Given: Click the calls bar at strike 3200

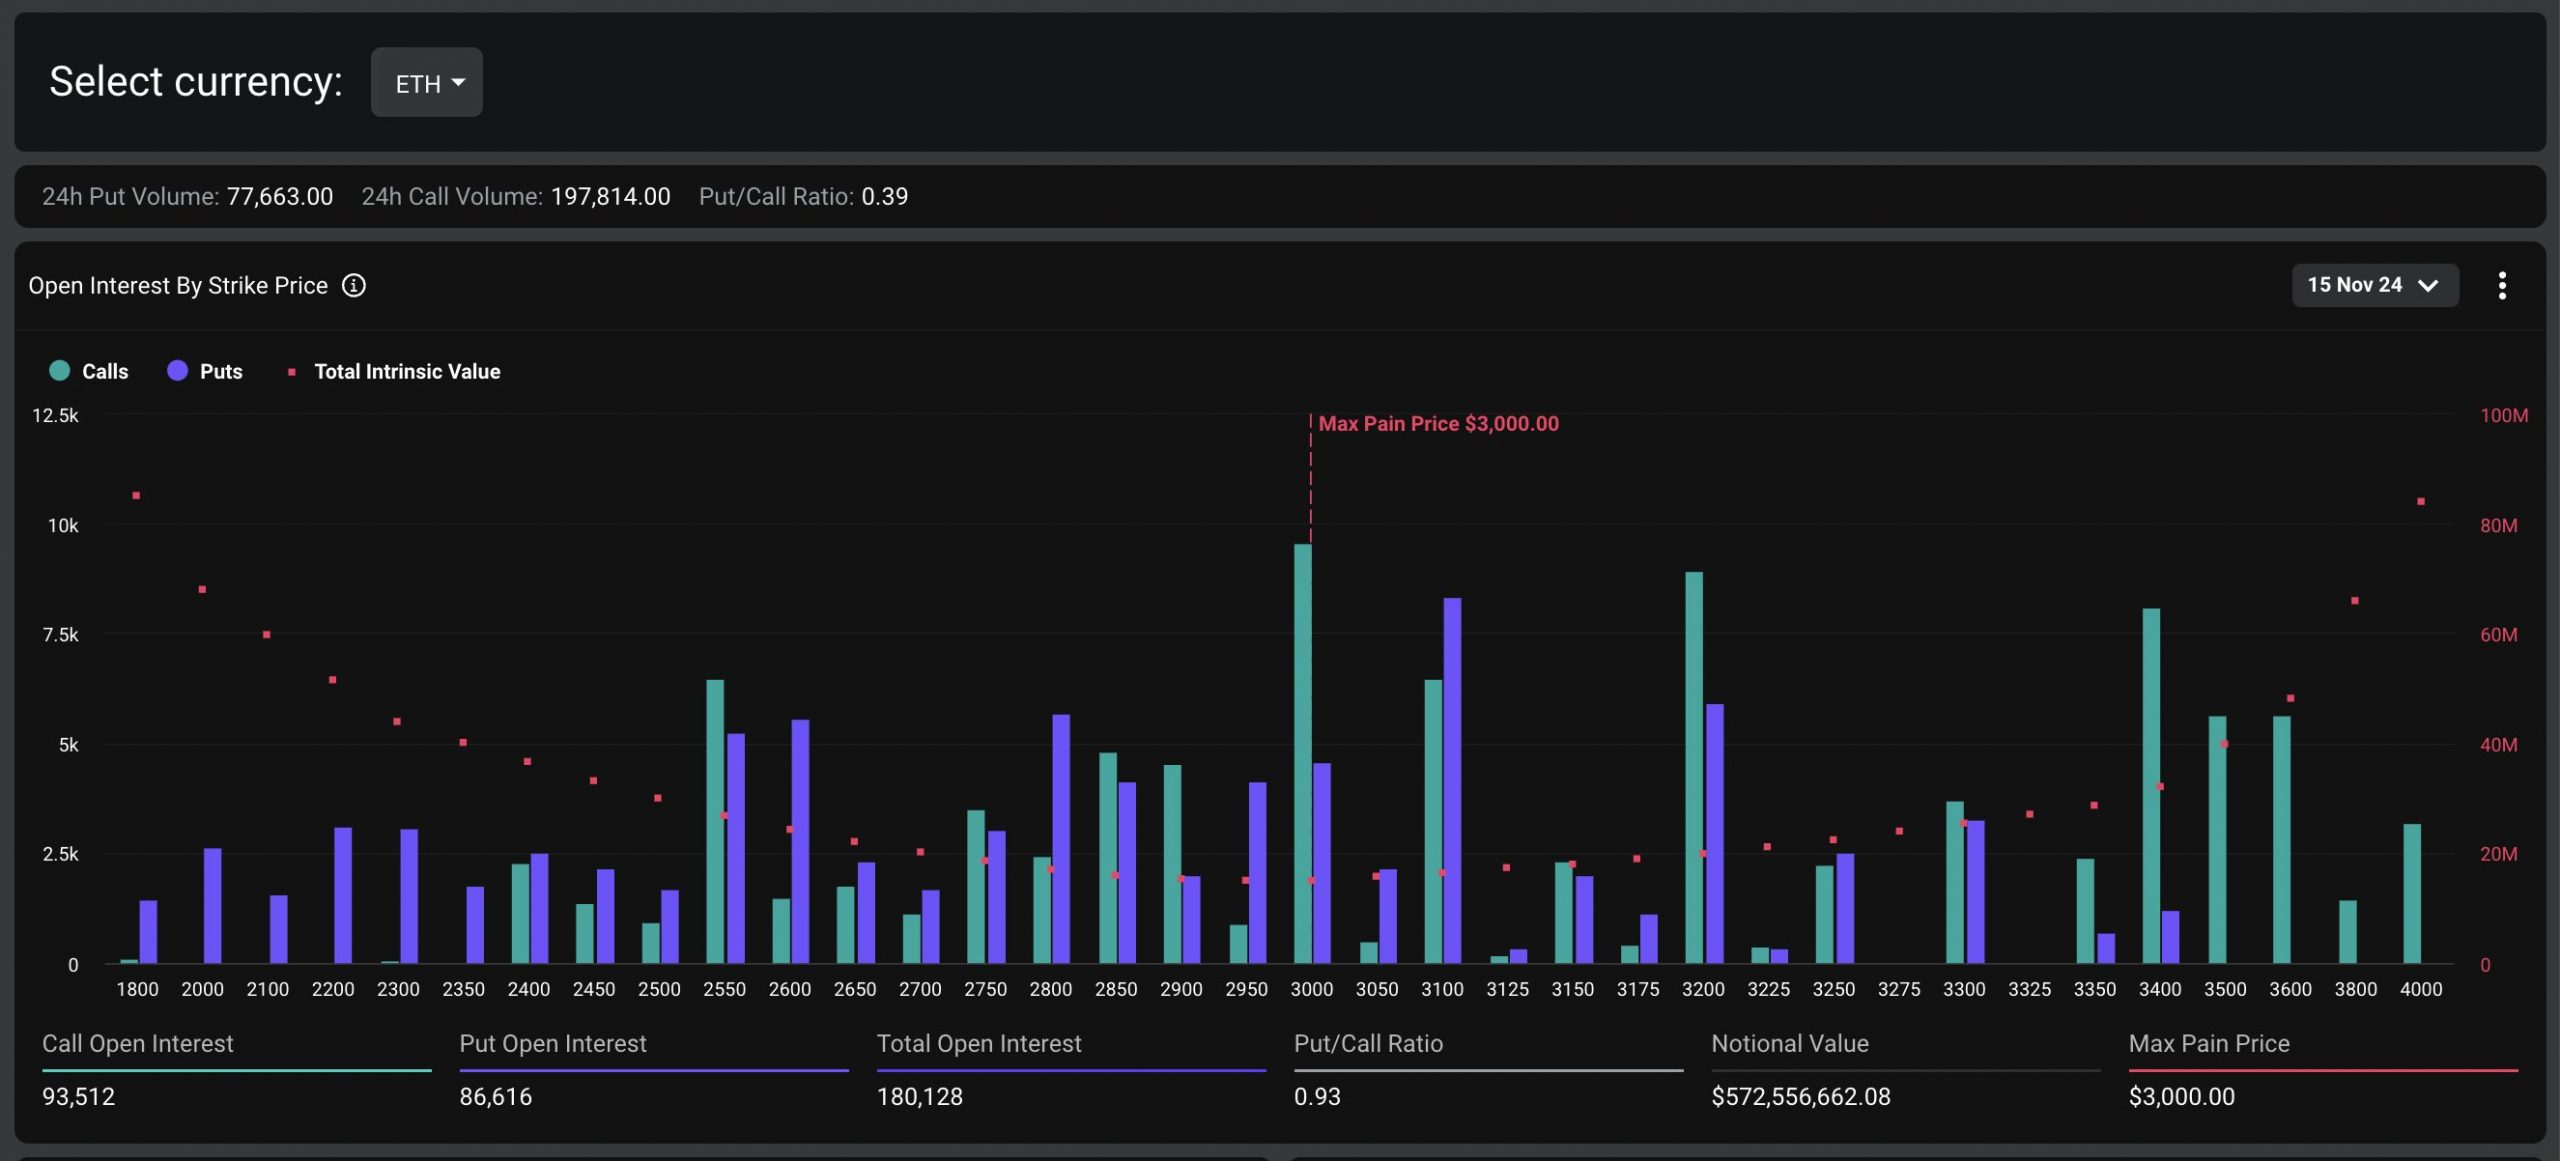Looking at the screenshot, I should (1694, 767).
